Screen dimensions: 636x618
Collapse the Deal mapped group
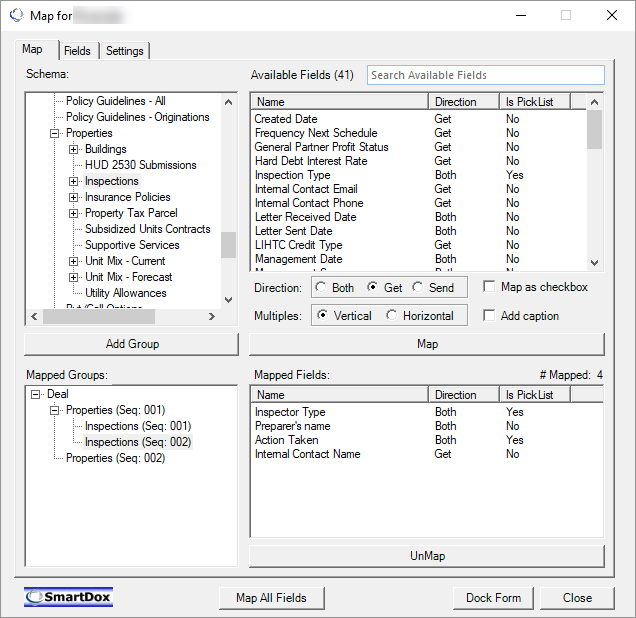coord(36,394)
